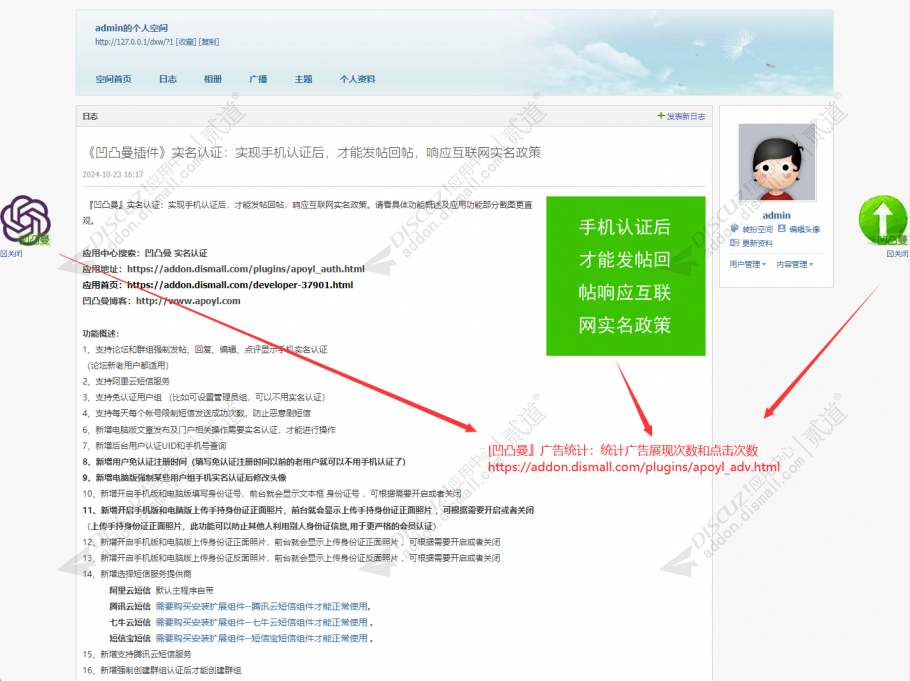Close the right floating ad via 关闭
Image resolution: width=910 pixels, height=681 pixels.
(x=897, y=254)
